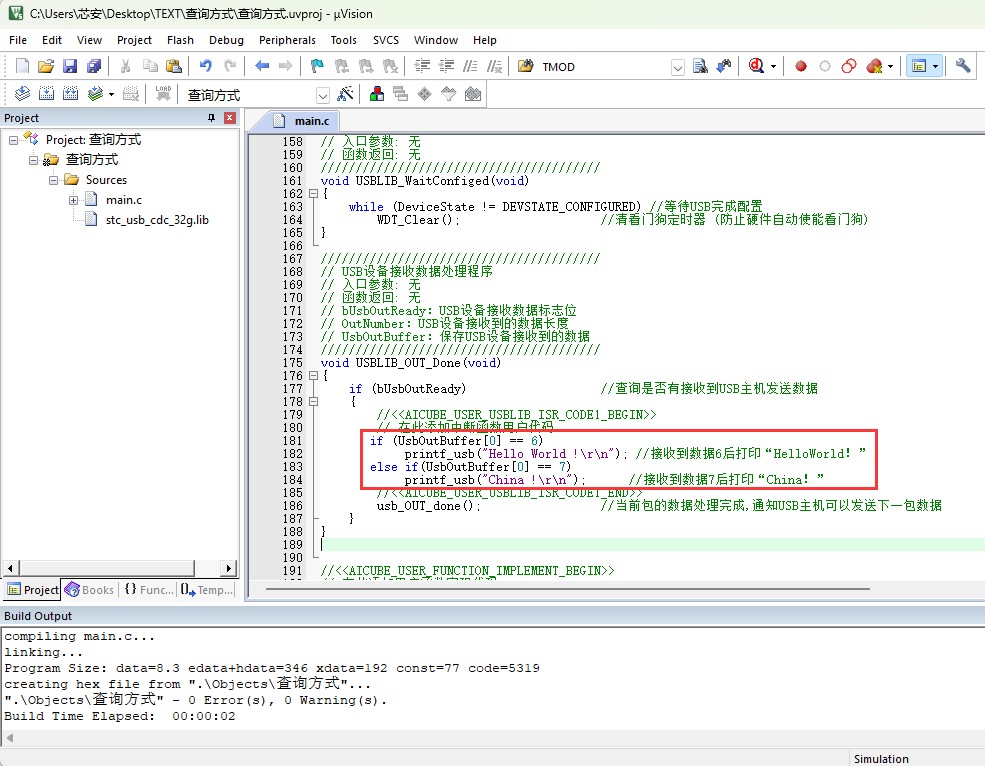Open Configuration wrench icon
The image size is (985, 766).
pos(962,66)
